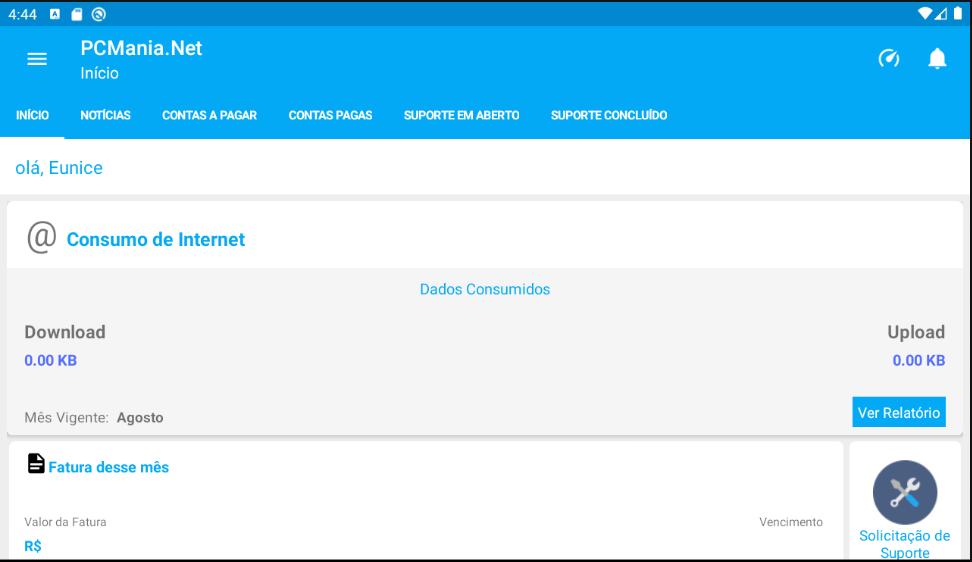Open the CONTAS PAGAS tab
972x562 pixels.
click(x=330, y=115)
